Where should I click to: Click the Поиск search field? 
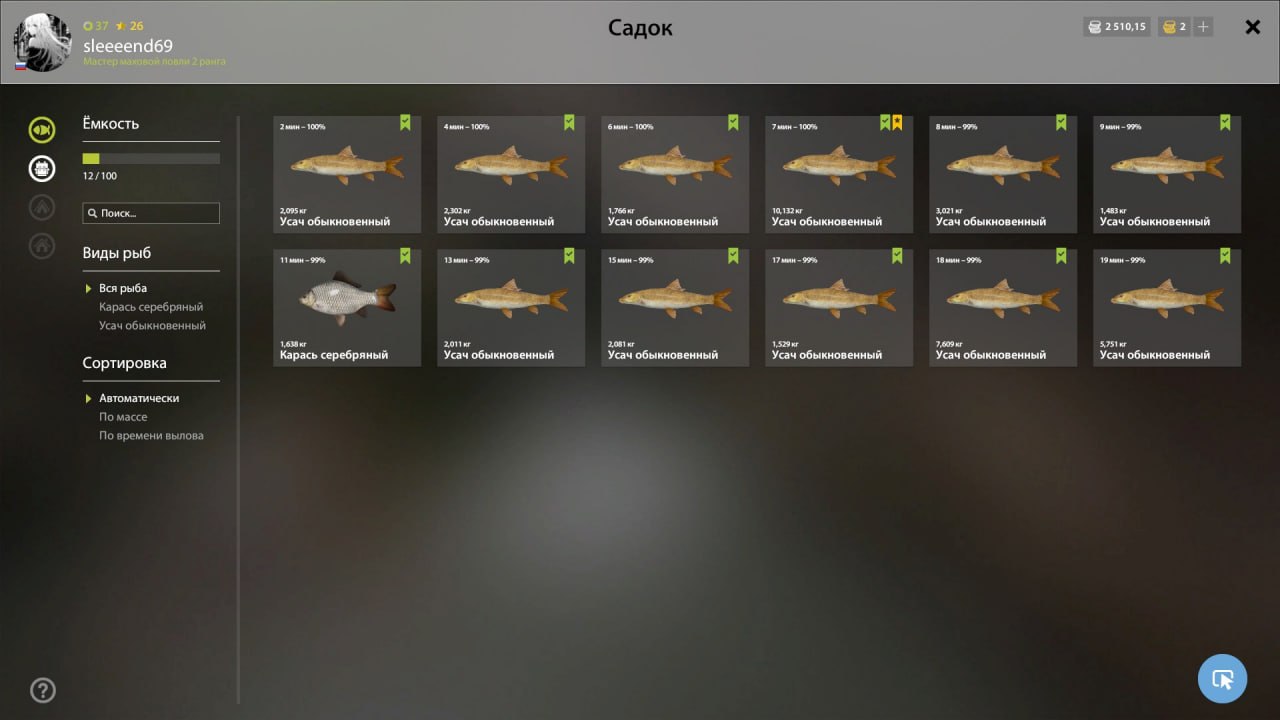click(x=151, y=213)
